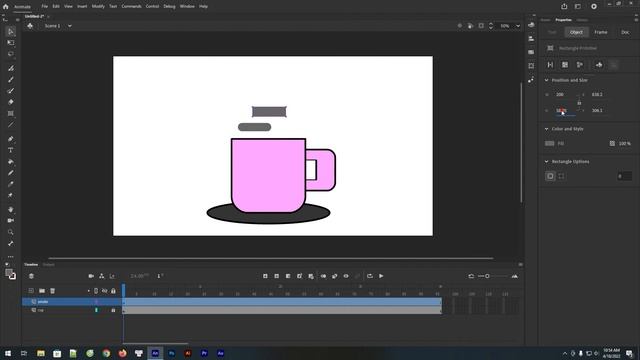Image resolution: width=640 pixels, height=360 pixels.
Task: Go to Animate home screen
Action: [5, 7]
